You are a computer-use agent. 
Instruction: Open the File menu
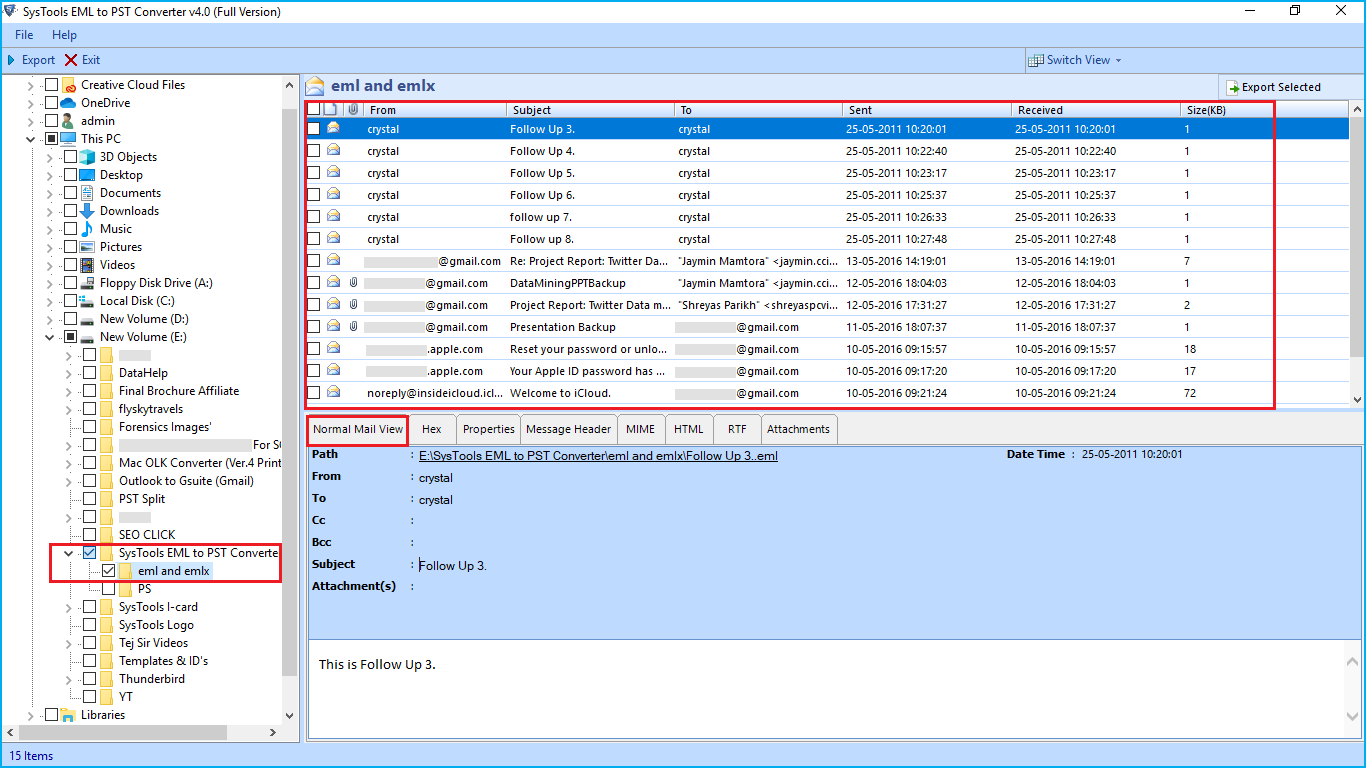click(x=24, y=35)
